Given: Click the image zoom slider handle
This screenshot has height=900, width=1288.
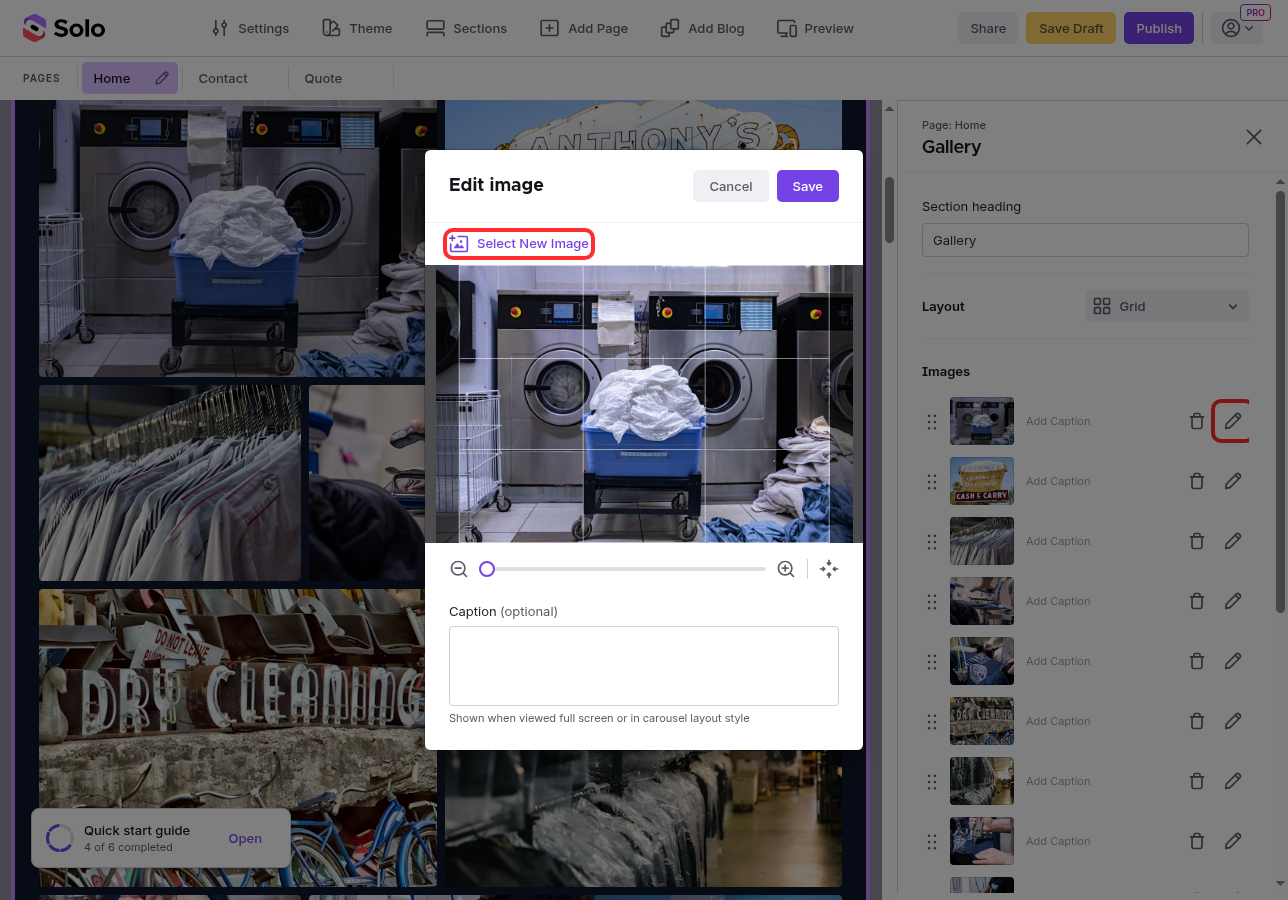Looking at the screenshot, I should tap(487, 569).
